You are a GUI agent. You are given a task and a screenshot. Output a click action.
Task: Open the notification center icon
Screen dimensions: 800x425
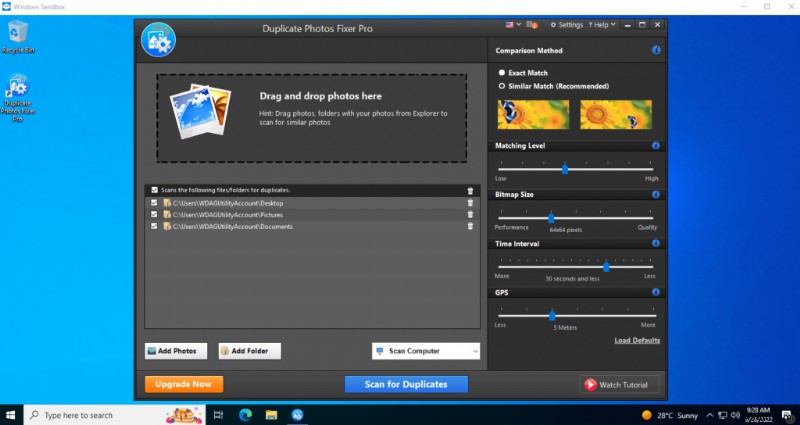787,415
